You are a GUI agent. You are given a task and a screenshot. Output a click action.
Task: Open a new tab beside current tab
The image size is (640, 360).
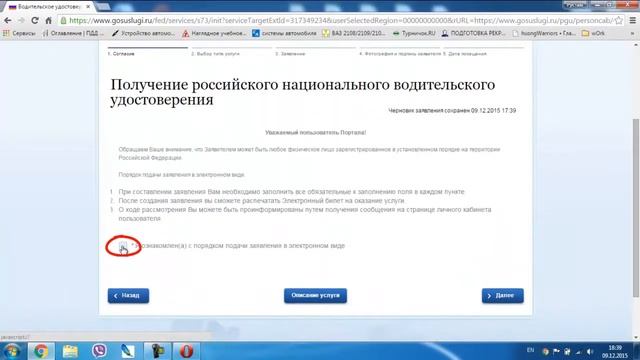click(103, 7)
